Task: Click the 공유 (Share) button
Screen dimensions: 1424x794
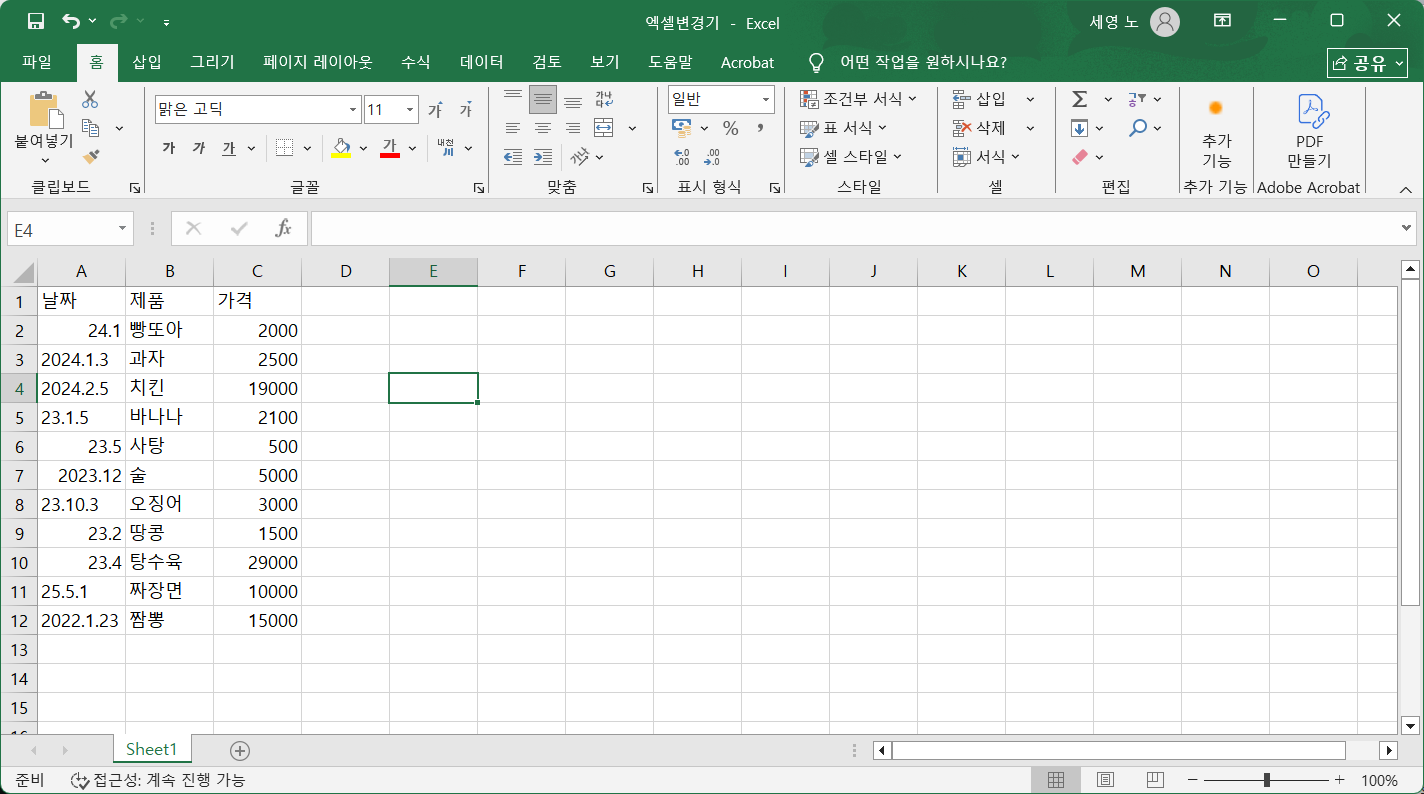Action: [x=1366, y=63]
